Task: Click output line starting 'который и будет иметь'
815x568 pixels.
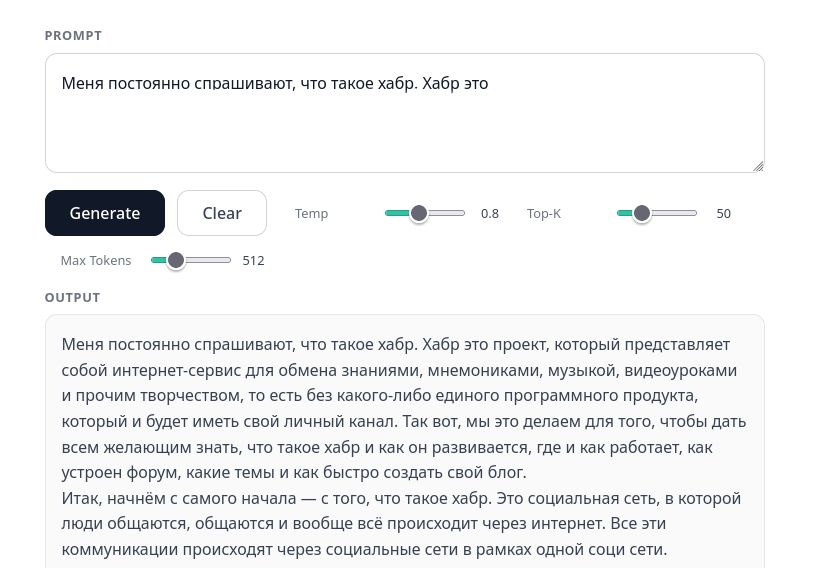Action: click(x=404, y=421)
